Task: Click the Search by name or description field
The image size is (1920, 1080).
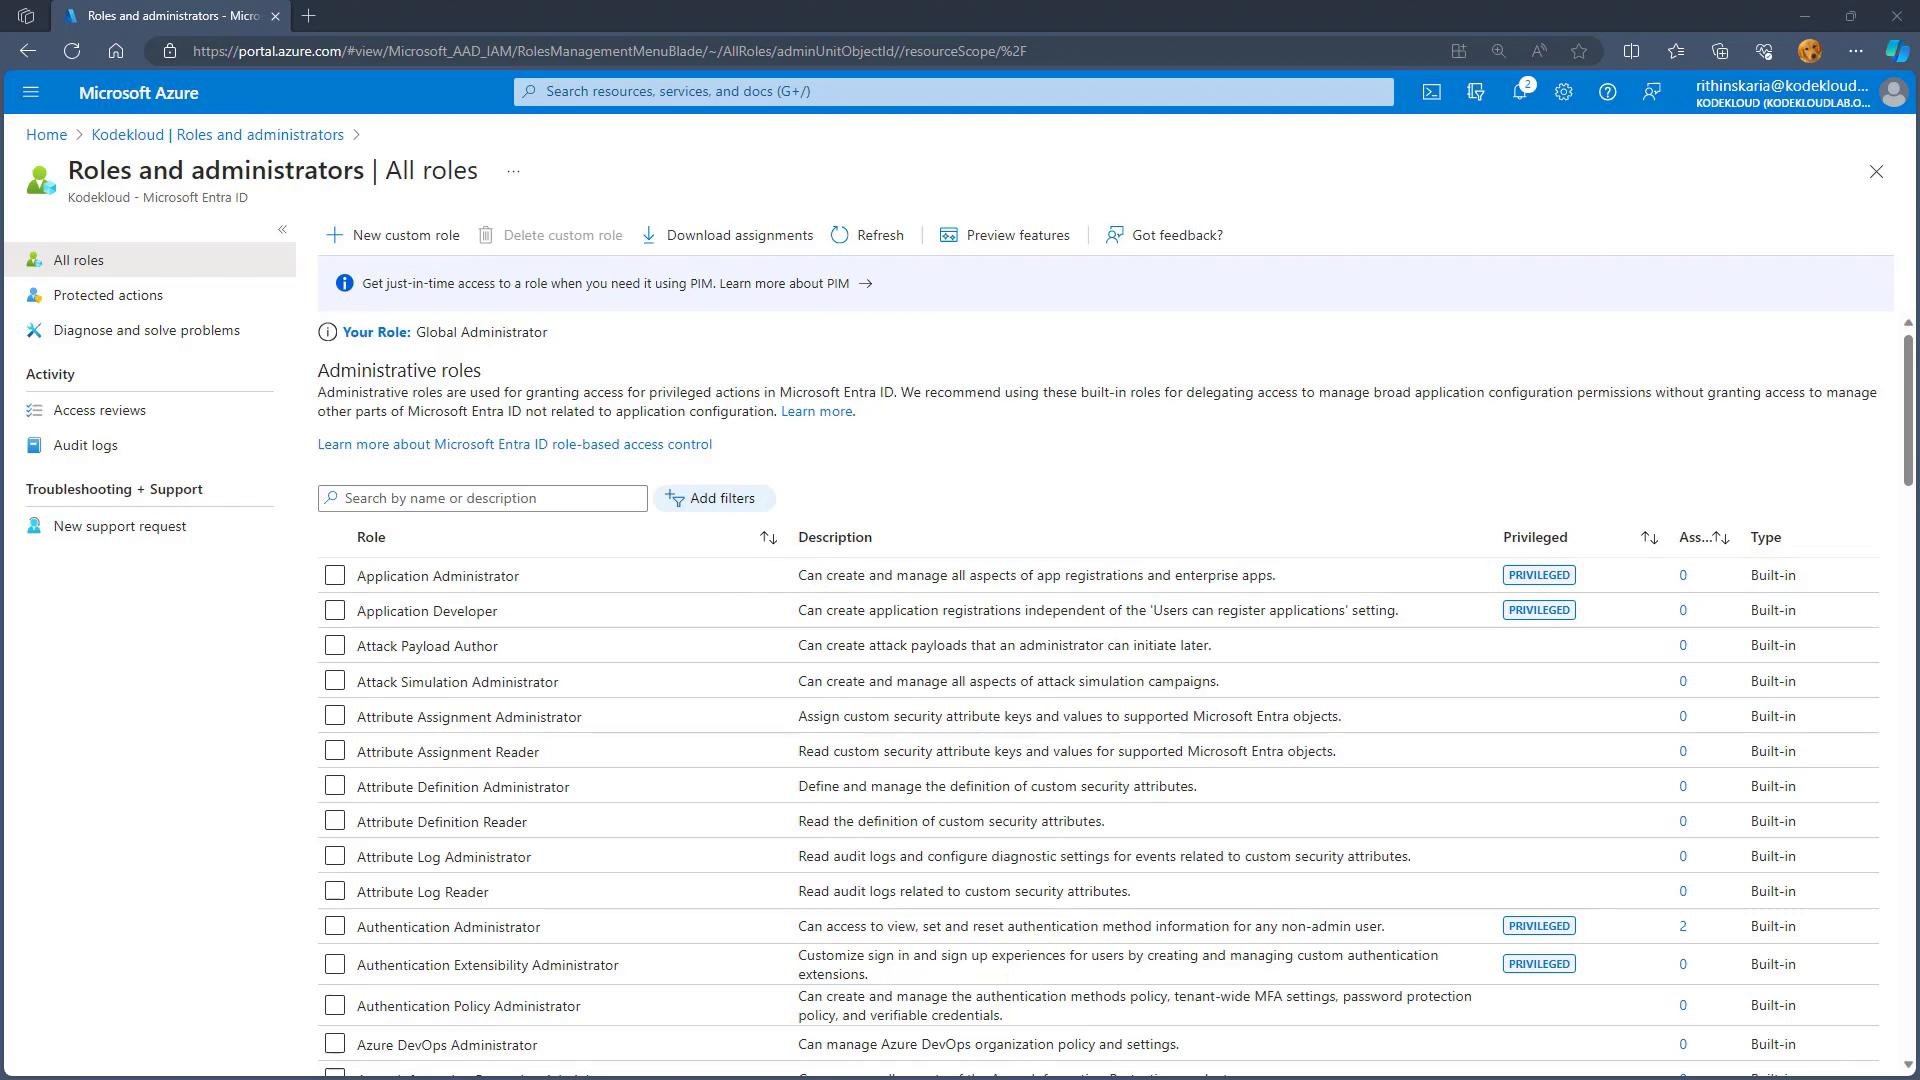Action: (x=483, y=498)
